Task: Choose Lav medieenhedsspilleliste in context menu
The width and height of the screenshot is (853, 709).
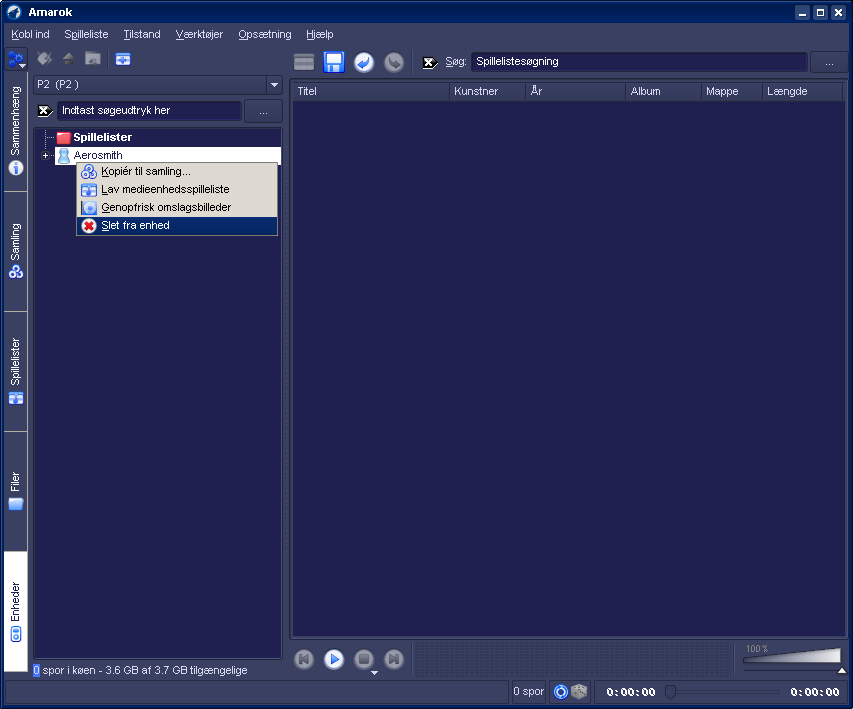Action: pos(177,190)
